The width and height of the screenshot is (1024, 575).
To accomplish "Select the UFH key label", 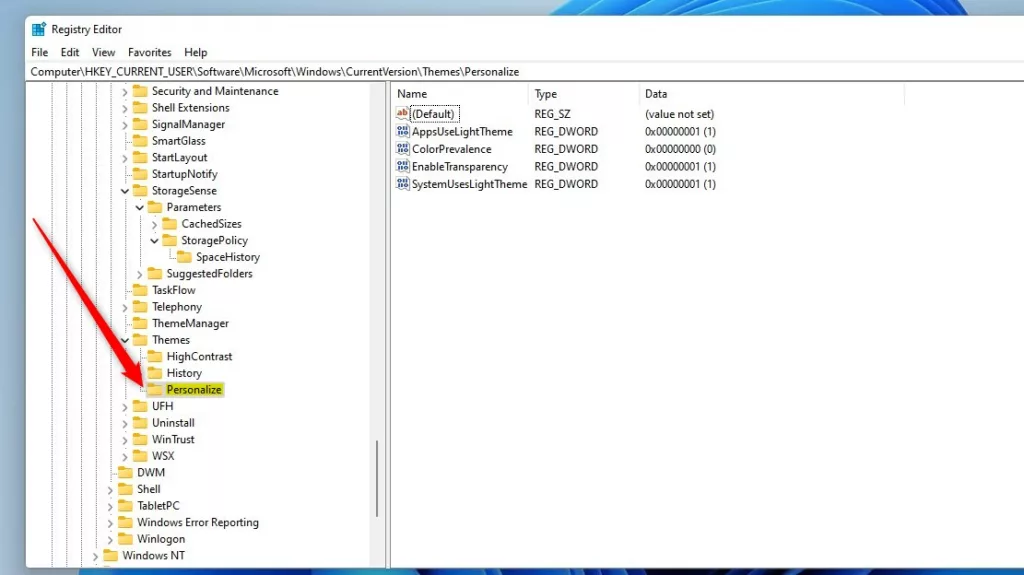I will (x=163, y=406).
